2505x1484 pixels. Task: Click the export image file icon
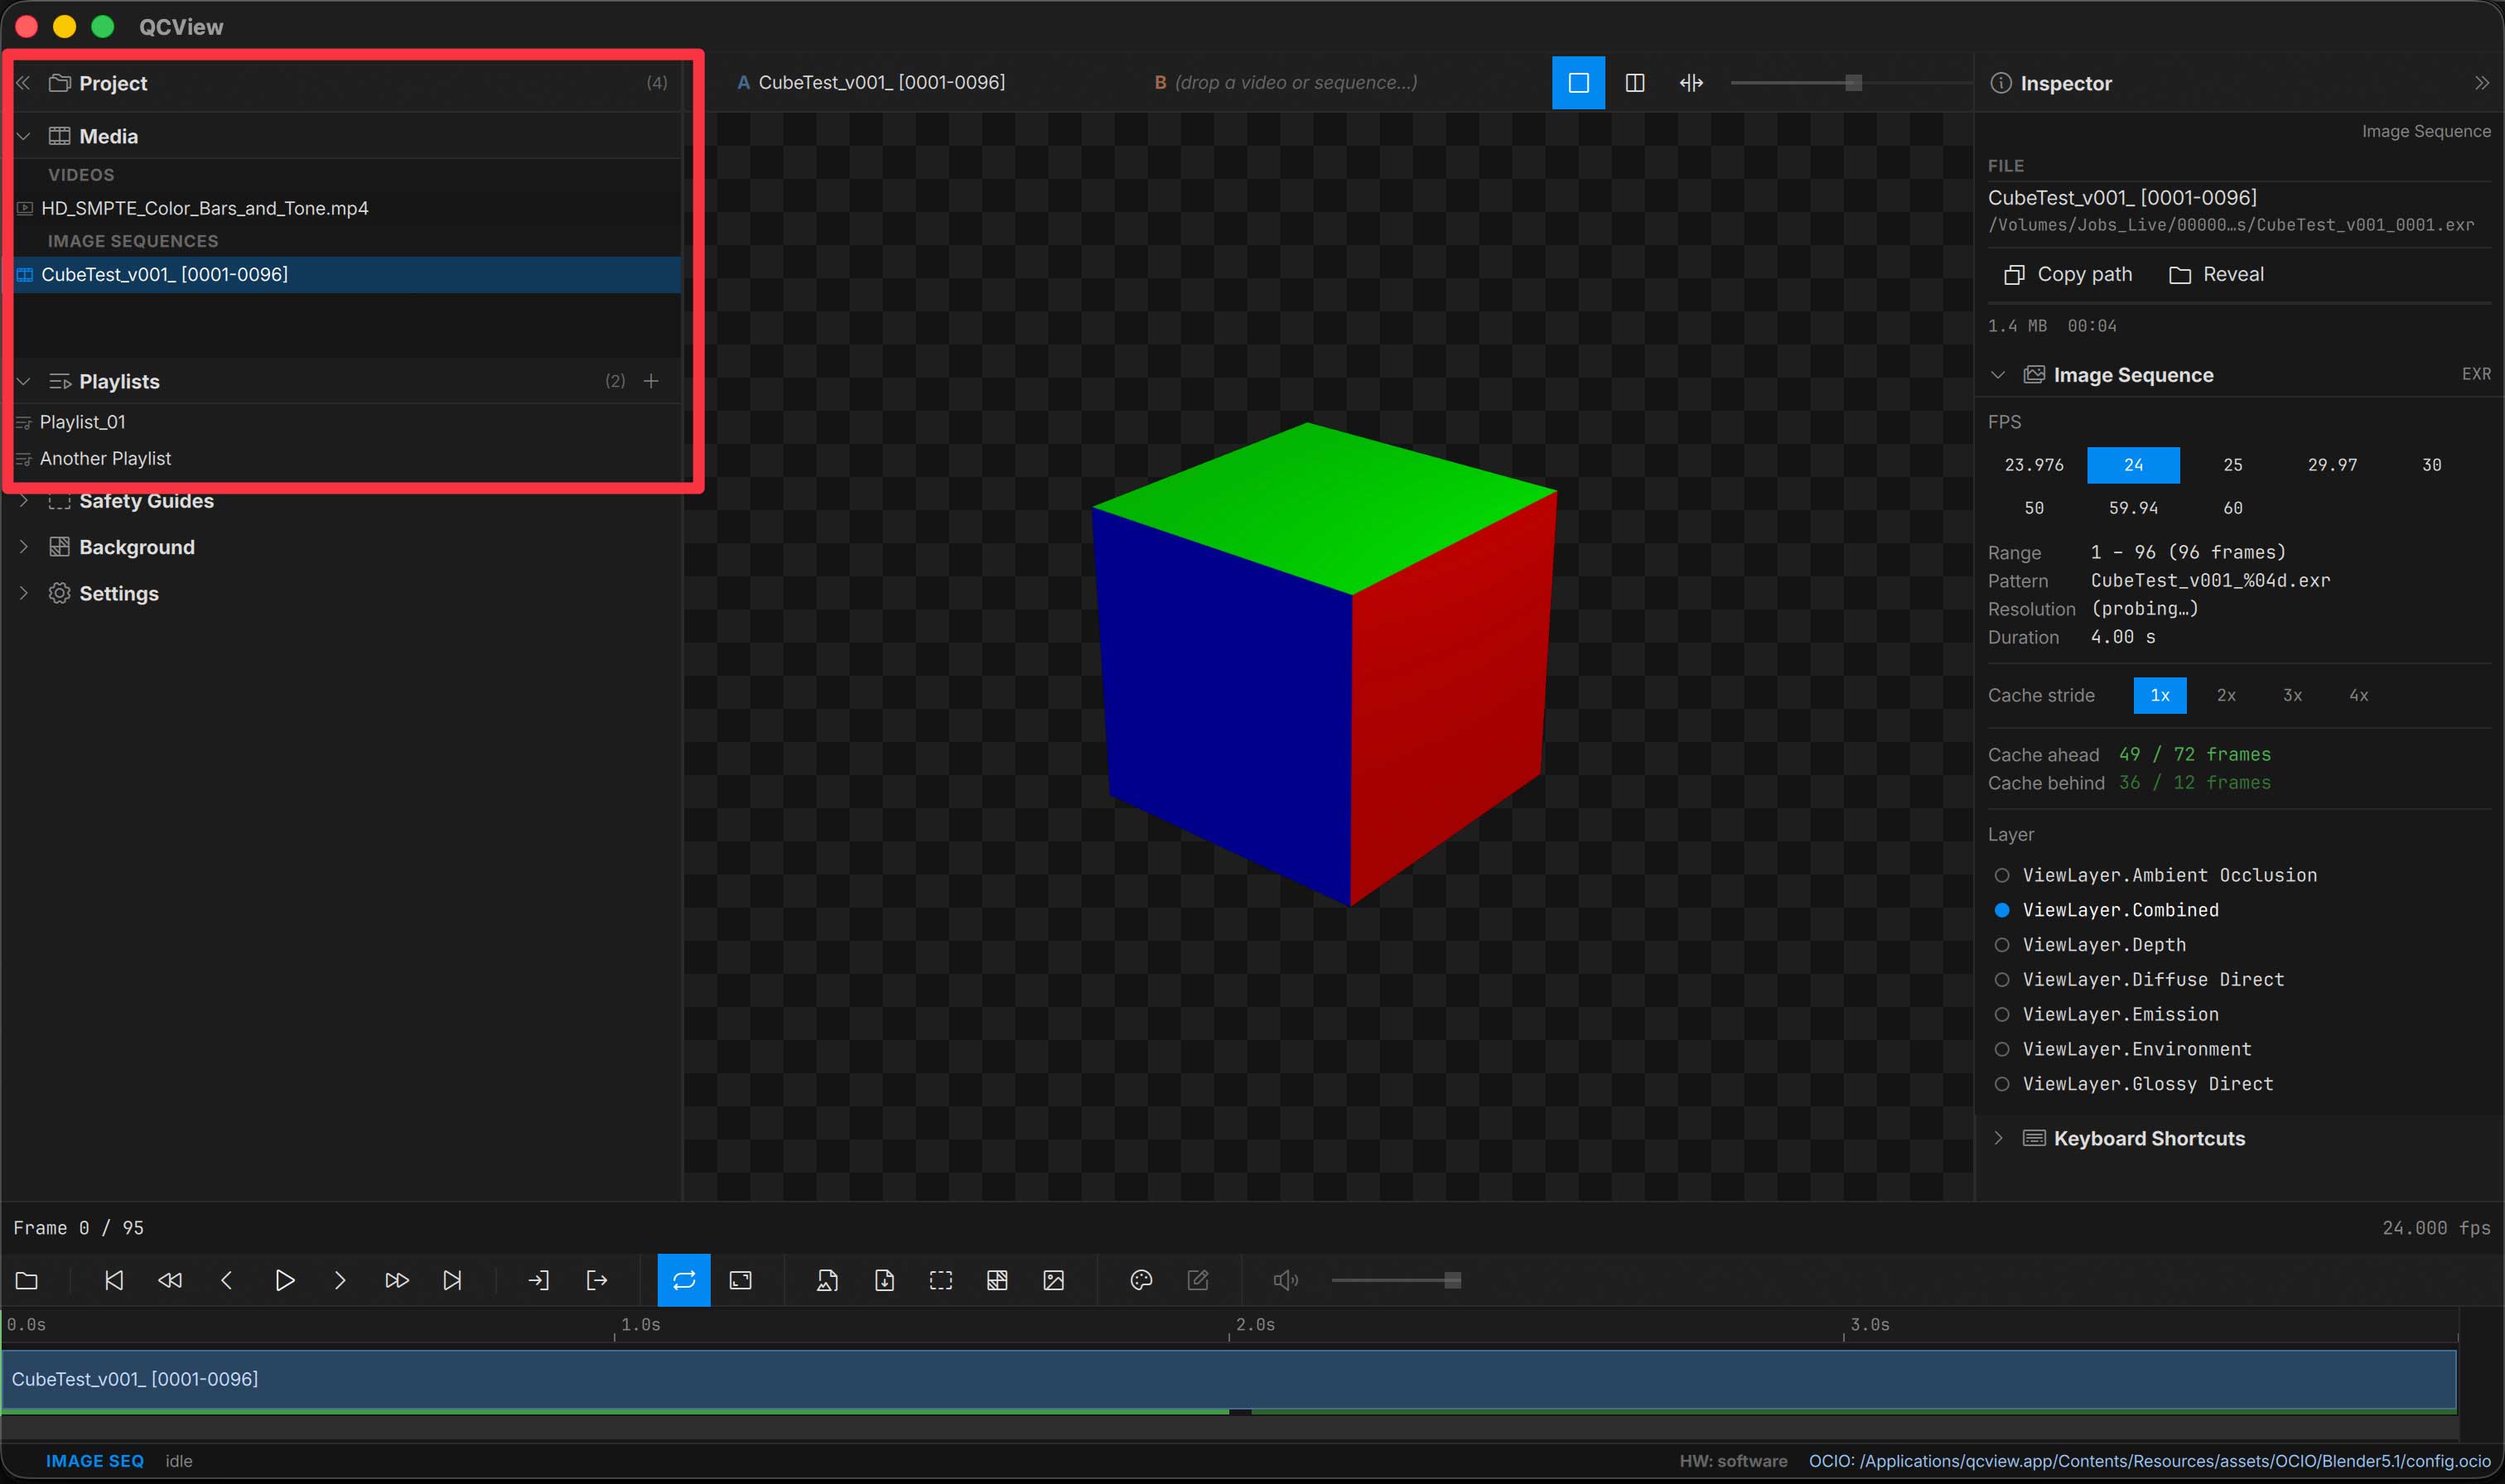pos(827,1280)
